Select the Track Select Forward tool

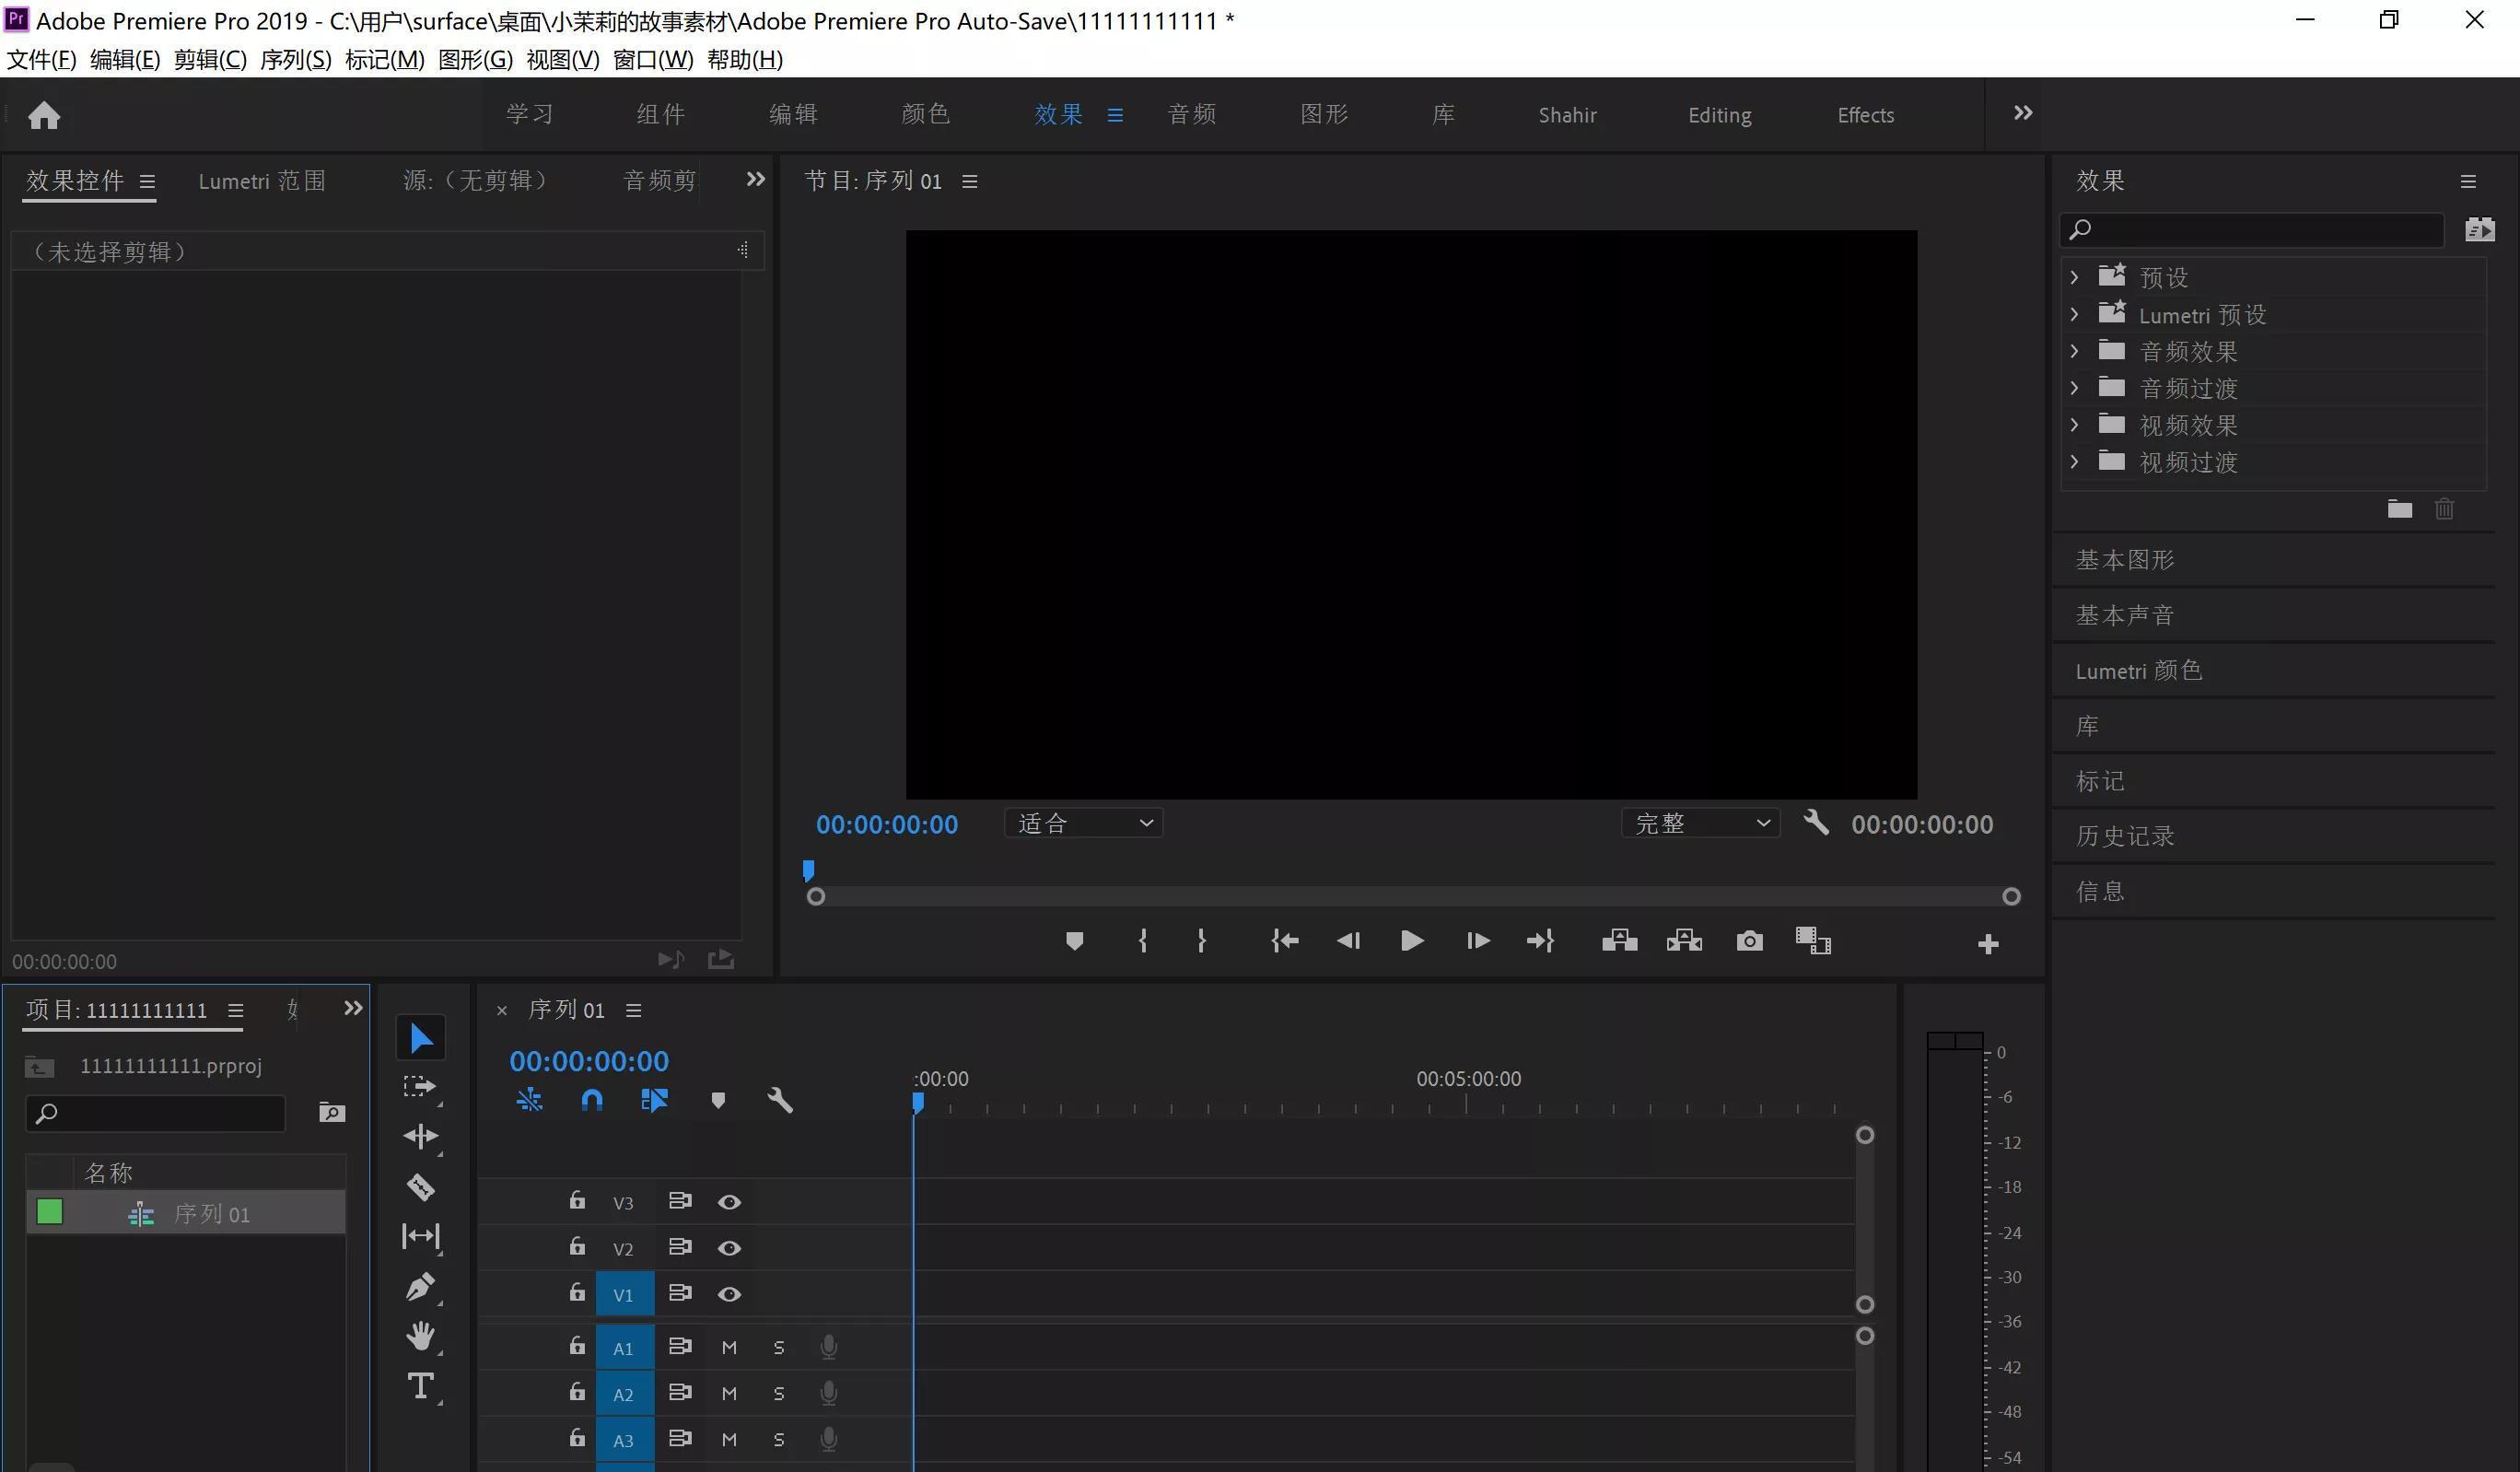coord(420,1087)
